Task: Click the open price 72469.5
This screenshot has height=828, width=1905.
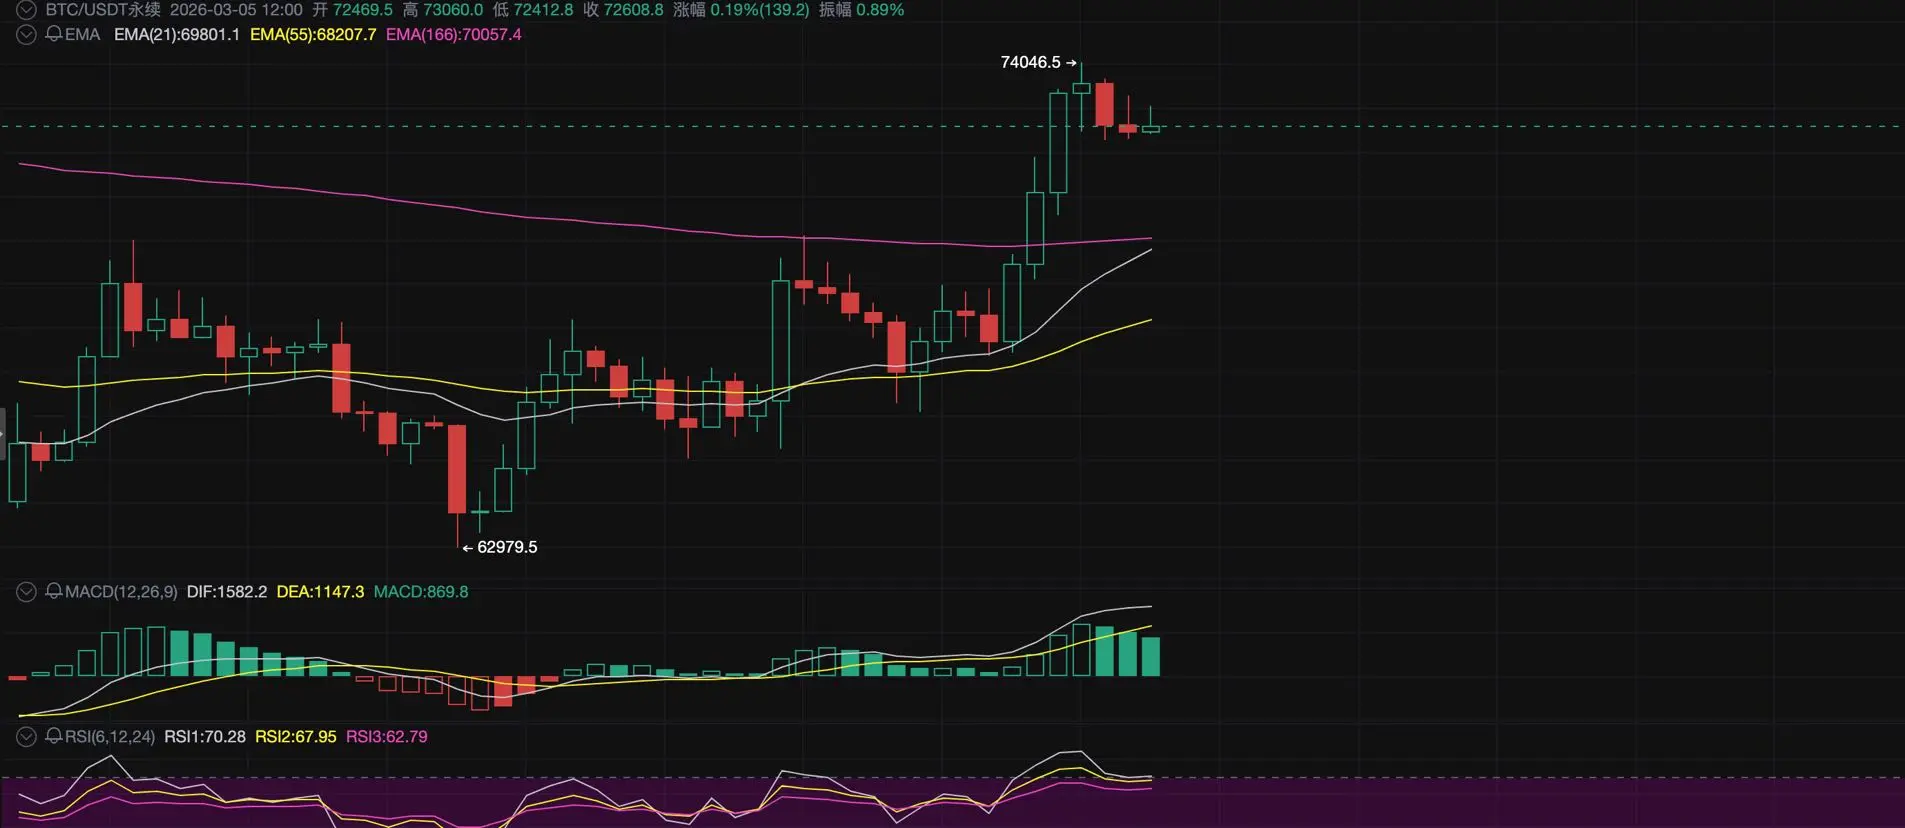Action: pyautogui.click(x=363, y=10)
